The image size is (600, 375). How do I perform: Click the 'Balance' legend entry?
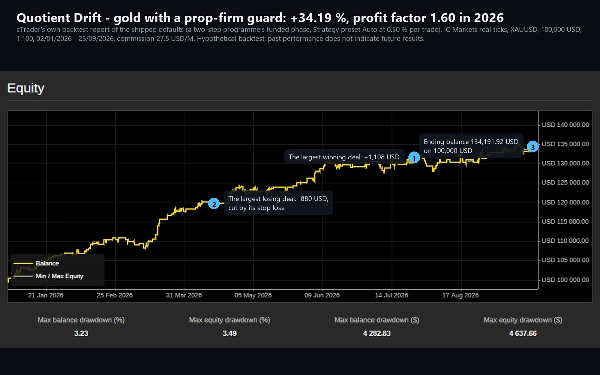(x=36, y=263)
